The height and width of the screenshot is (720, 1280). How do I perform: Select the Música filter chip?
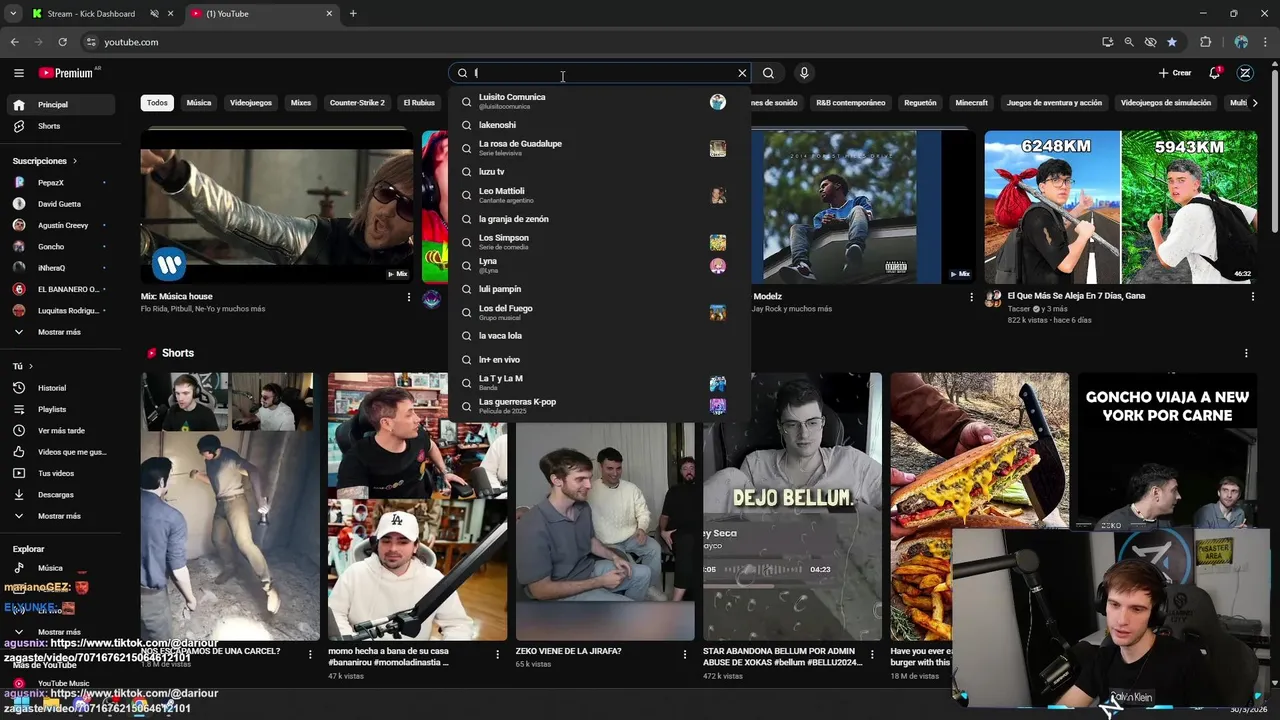199,103
